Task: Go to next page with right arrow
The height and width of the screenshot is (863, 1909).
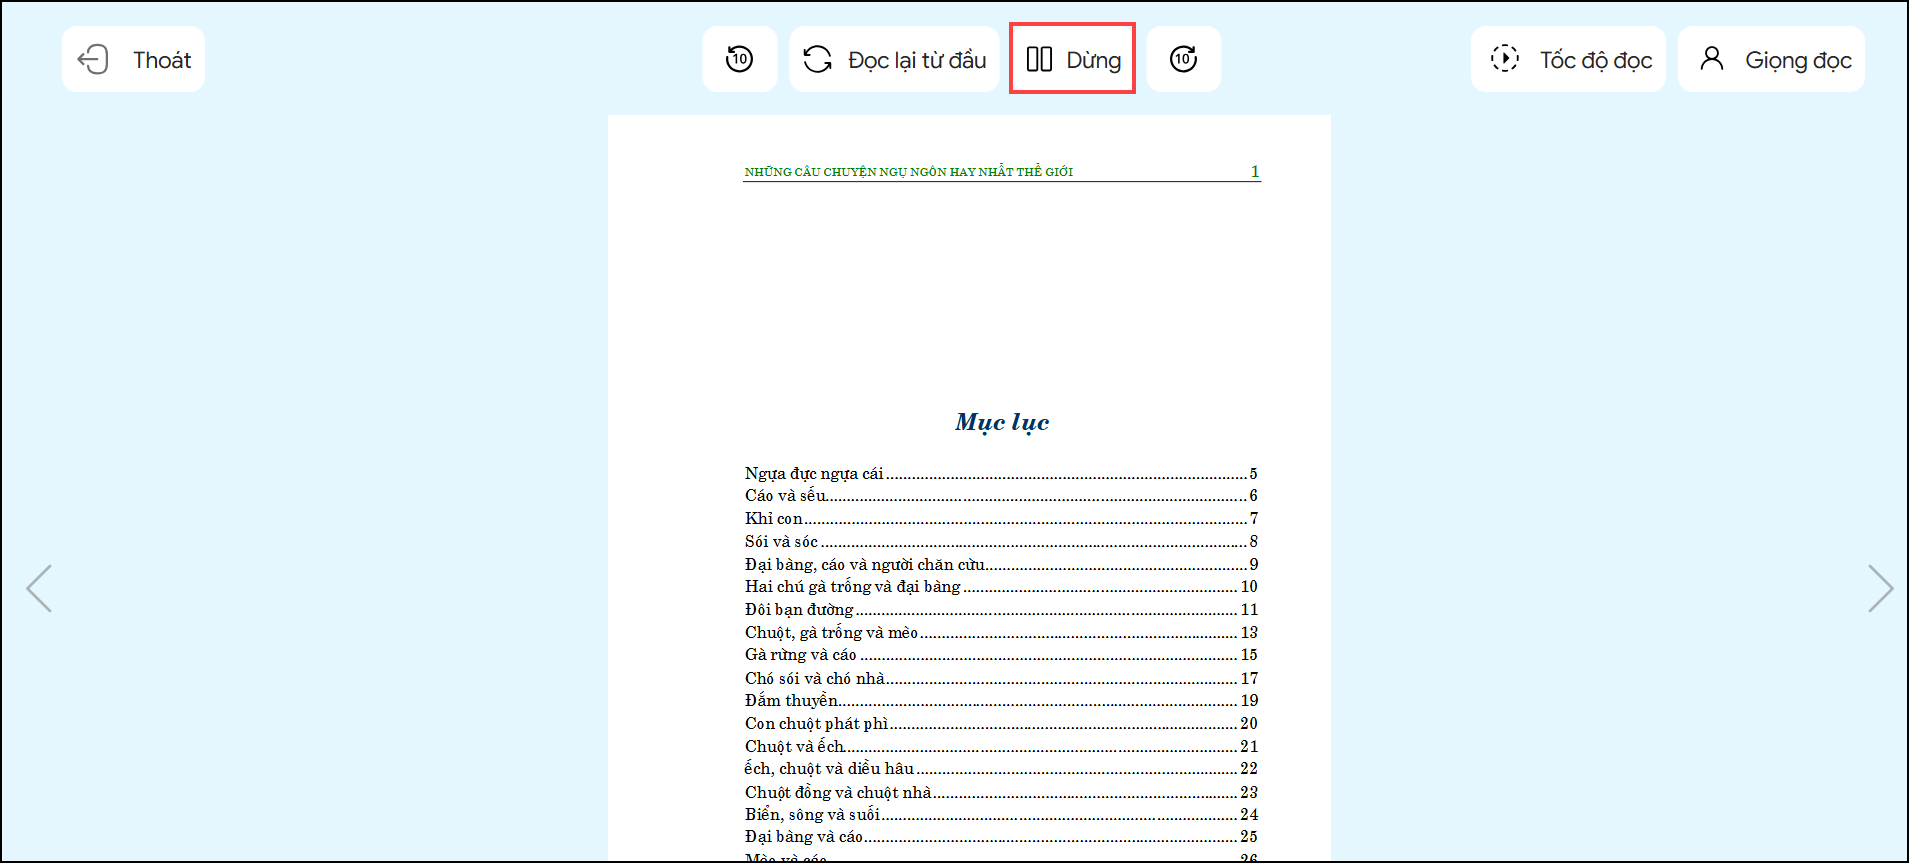Action: (x=1879, y=588)
